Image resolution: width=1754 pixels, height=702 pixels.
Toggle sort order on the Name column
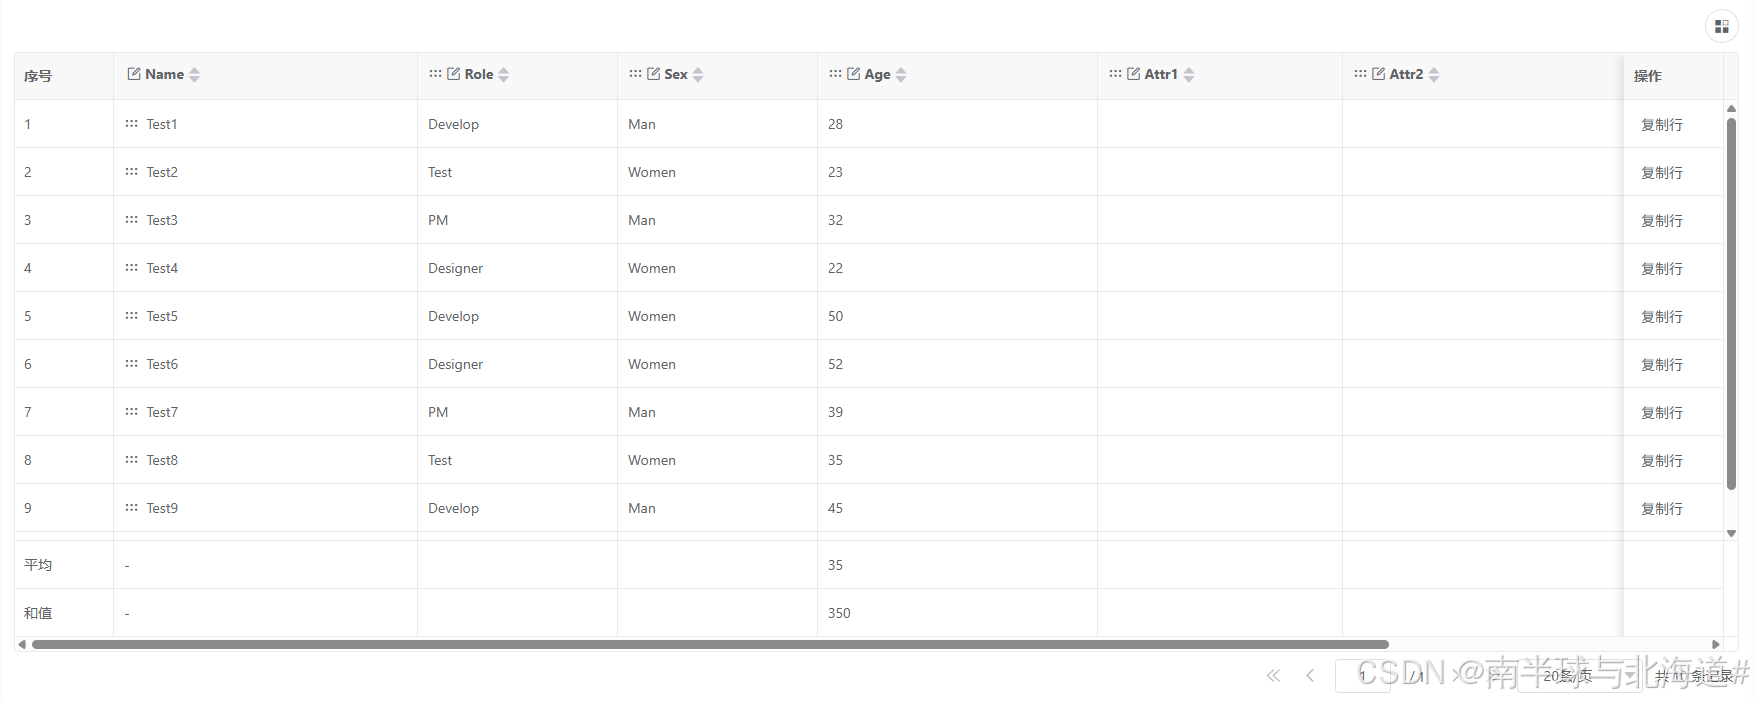pyautogui.click(x=194, y=74)
